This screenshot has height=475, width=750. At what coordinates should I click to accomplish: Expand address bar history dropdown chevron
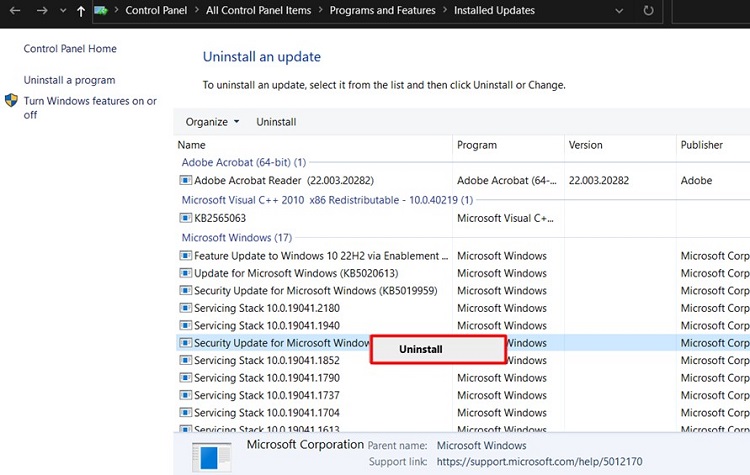click(x=620, y=11)
